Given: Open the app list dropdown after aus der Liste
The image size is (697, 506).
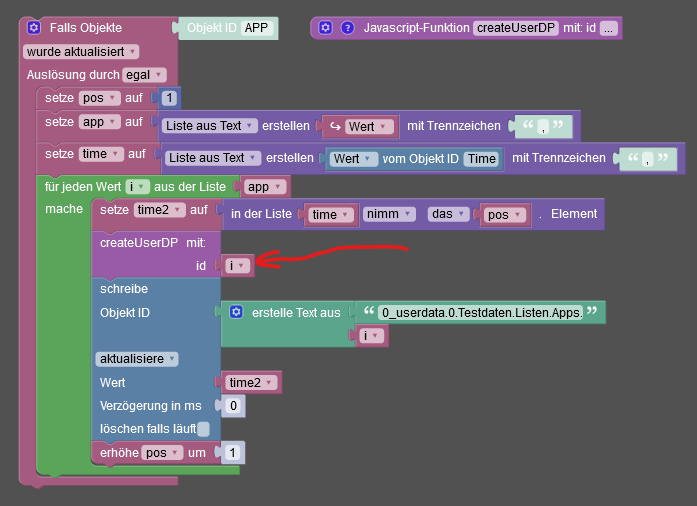Looking at the screenshot, I should click(264, 187).
